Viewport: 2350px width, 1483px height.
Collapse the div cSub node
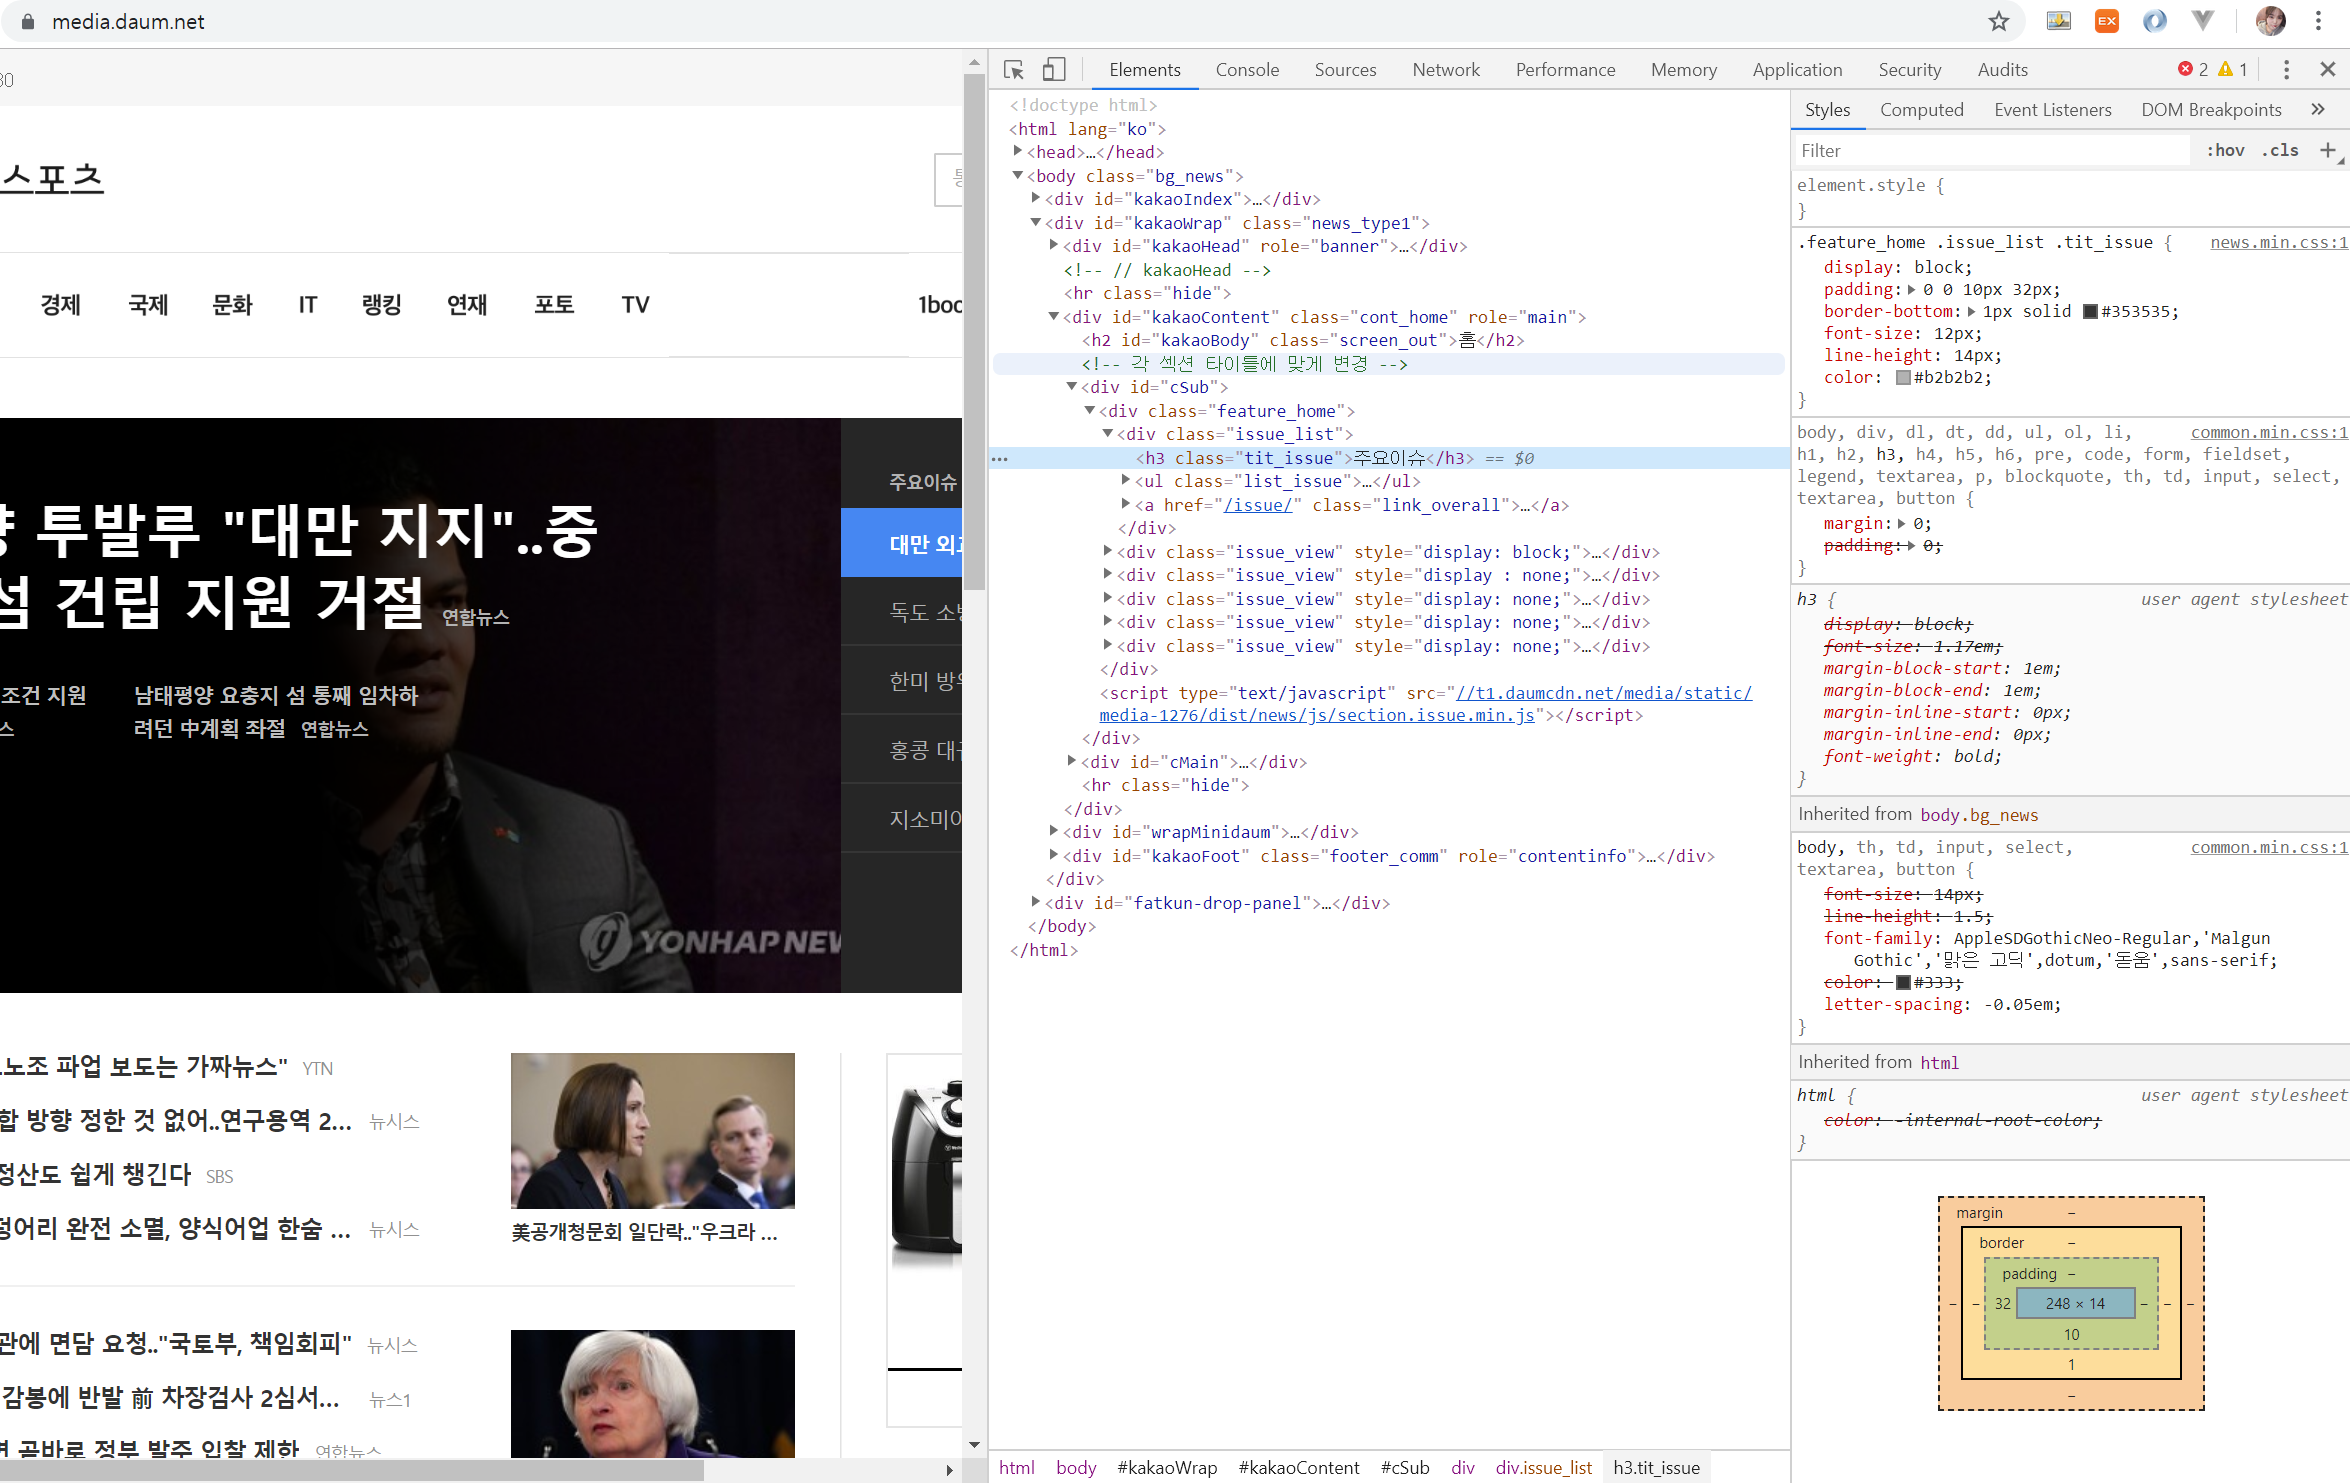(1072, 387)
